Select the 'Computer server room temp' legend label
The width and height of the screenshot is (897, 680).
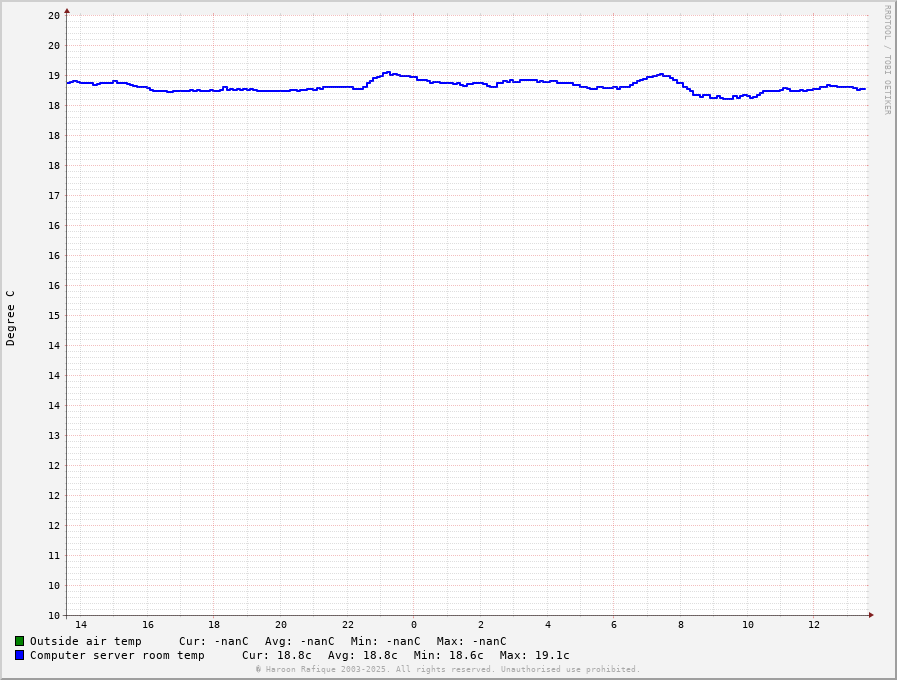[x=117, y=655]
